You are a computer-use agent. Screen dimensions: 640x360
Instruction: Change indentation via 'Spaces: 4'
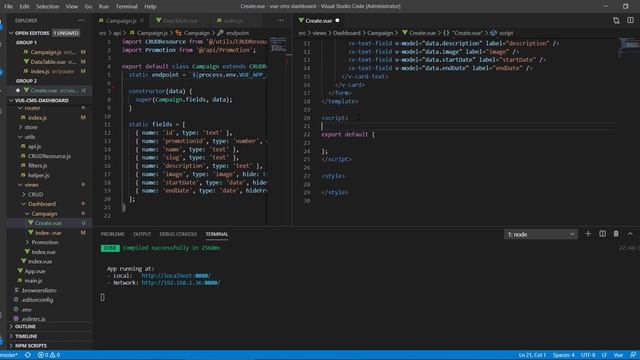(564, 355)
